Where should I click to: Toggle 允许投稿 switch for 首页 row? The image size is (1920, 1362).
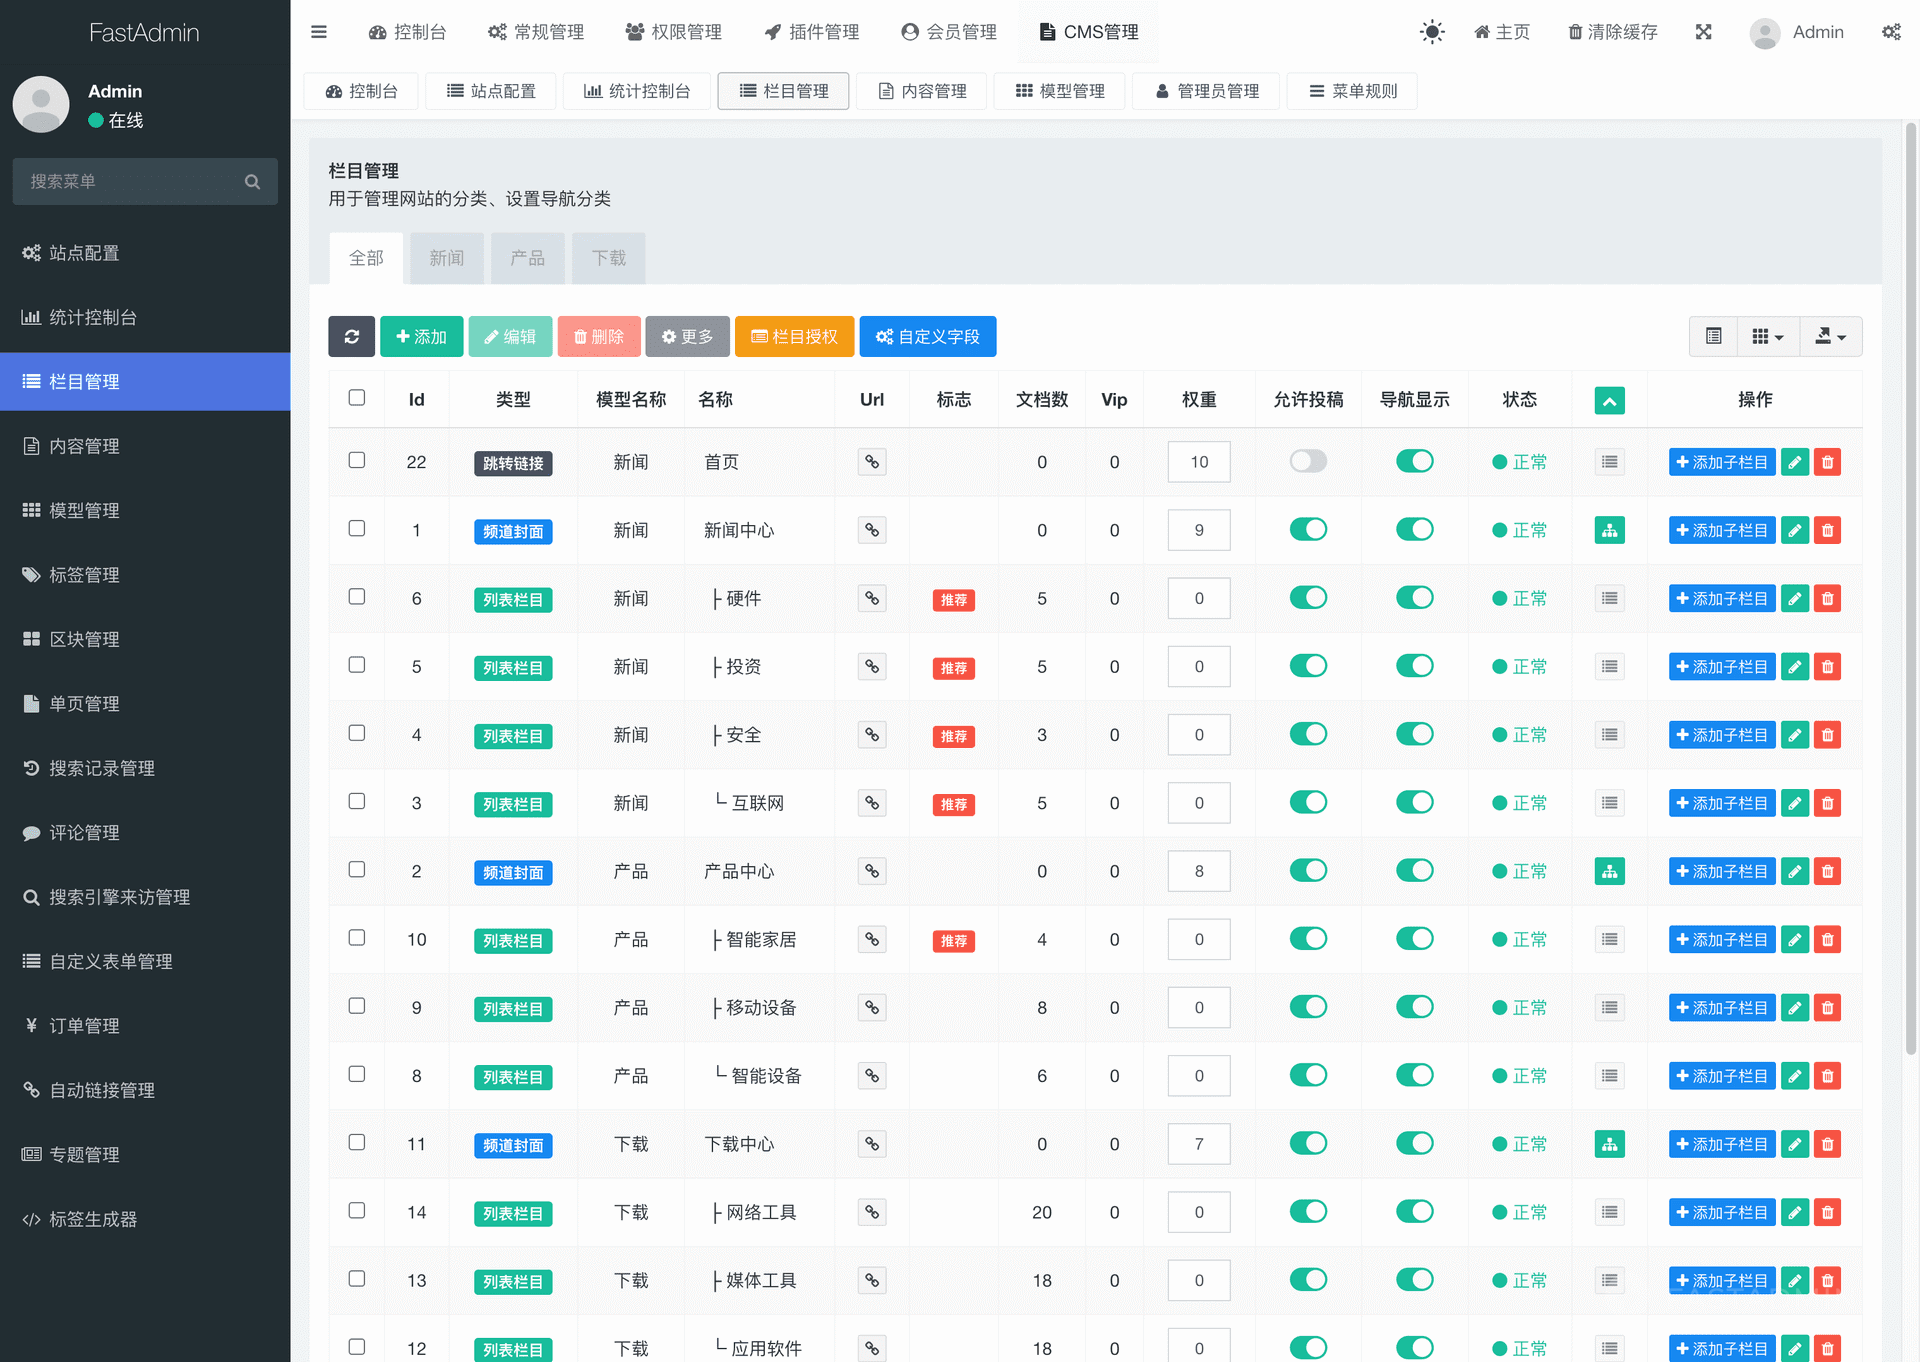tap(1308, 461)
